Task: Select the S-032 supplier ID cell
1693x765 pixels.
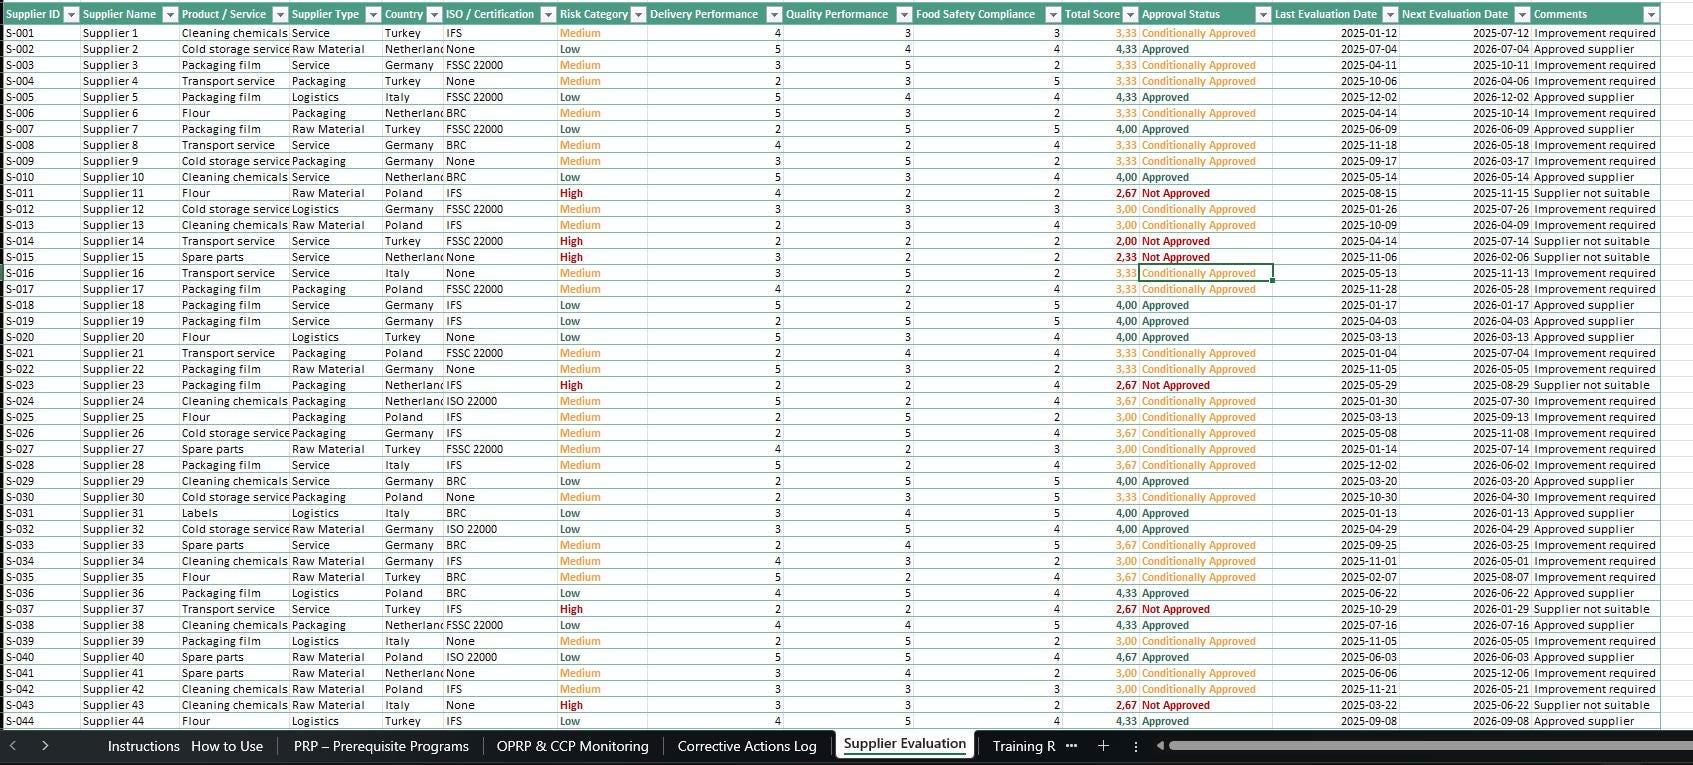Action: [x=40, y=529]
